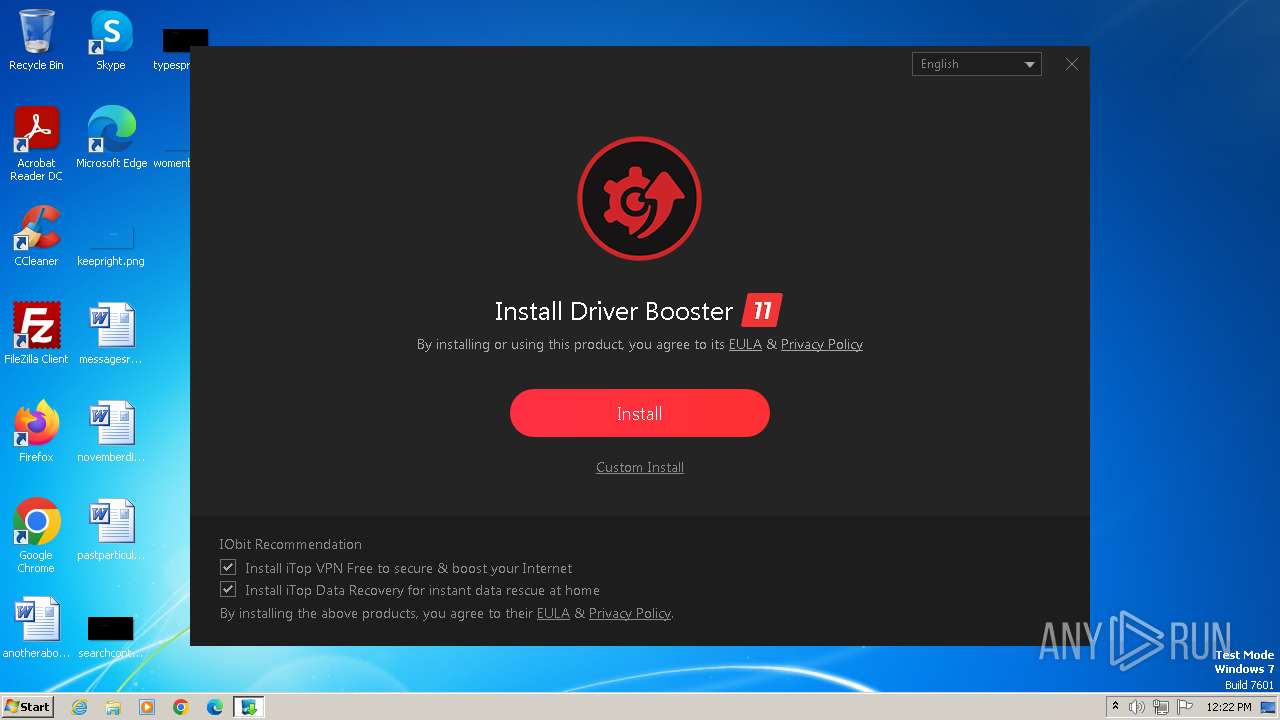Image resolution: width=1280 pixels, height=720 pixels.
Task: Select the CCleaner desktop shortcut
Action: (x=36, y=236)
